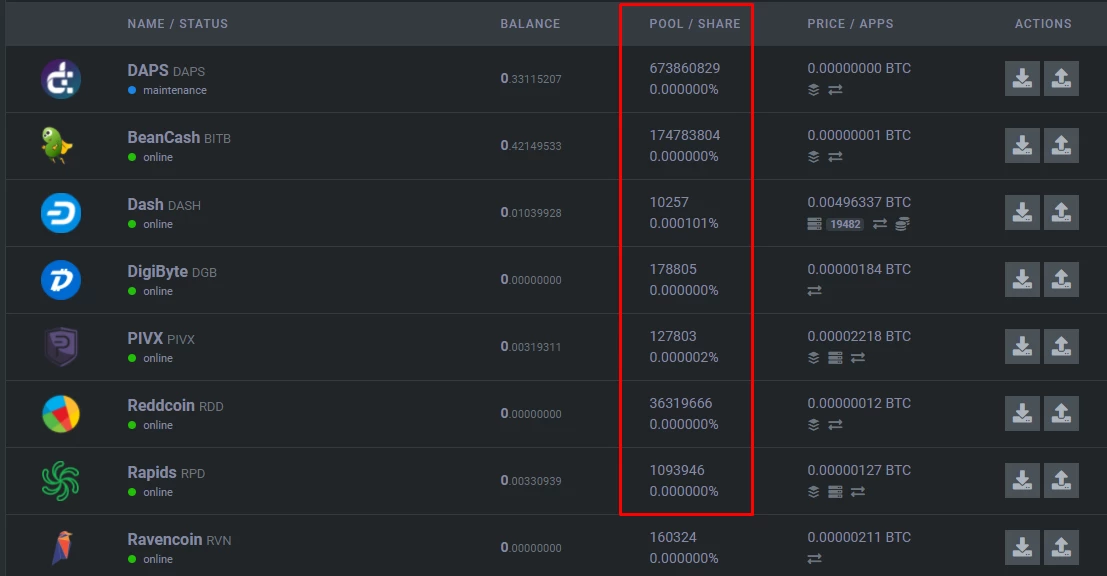Open PIVX staking layers icon

pyautogui.click(x=814, y=358)
